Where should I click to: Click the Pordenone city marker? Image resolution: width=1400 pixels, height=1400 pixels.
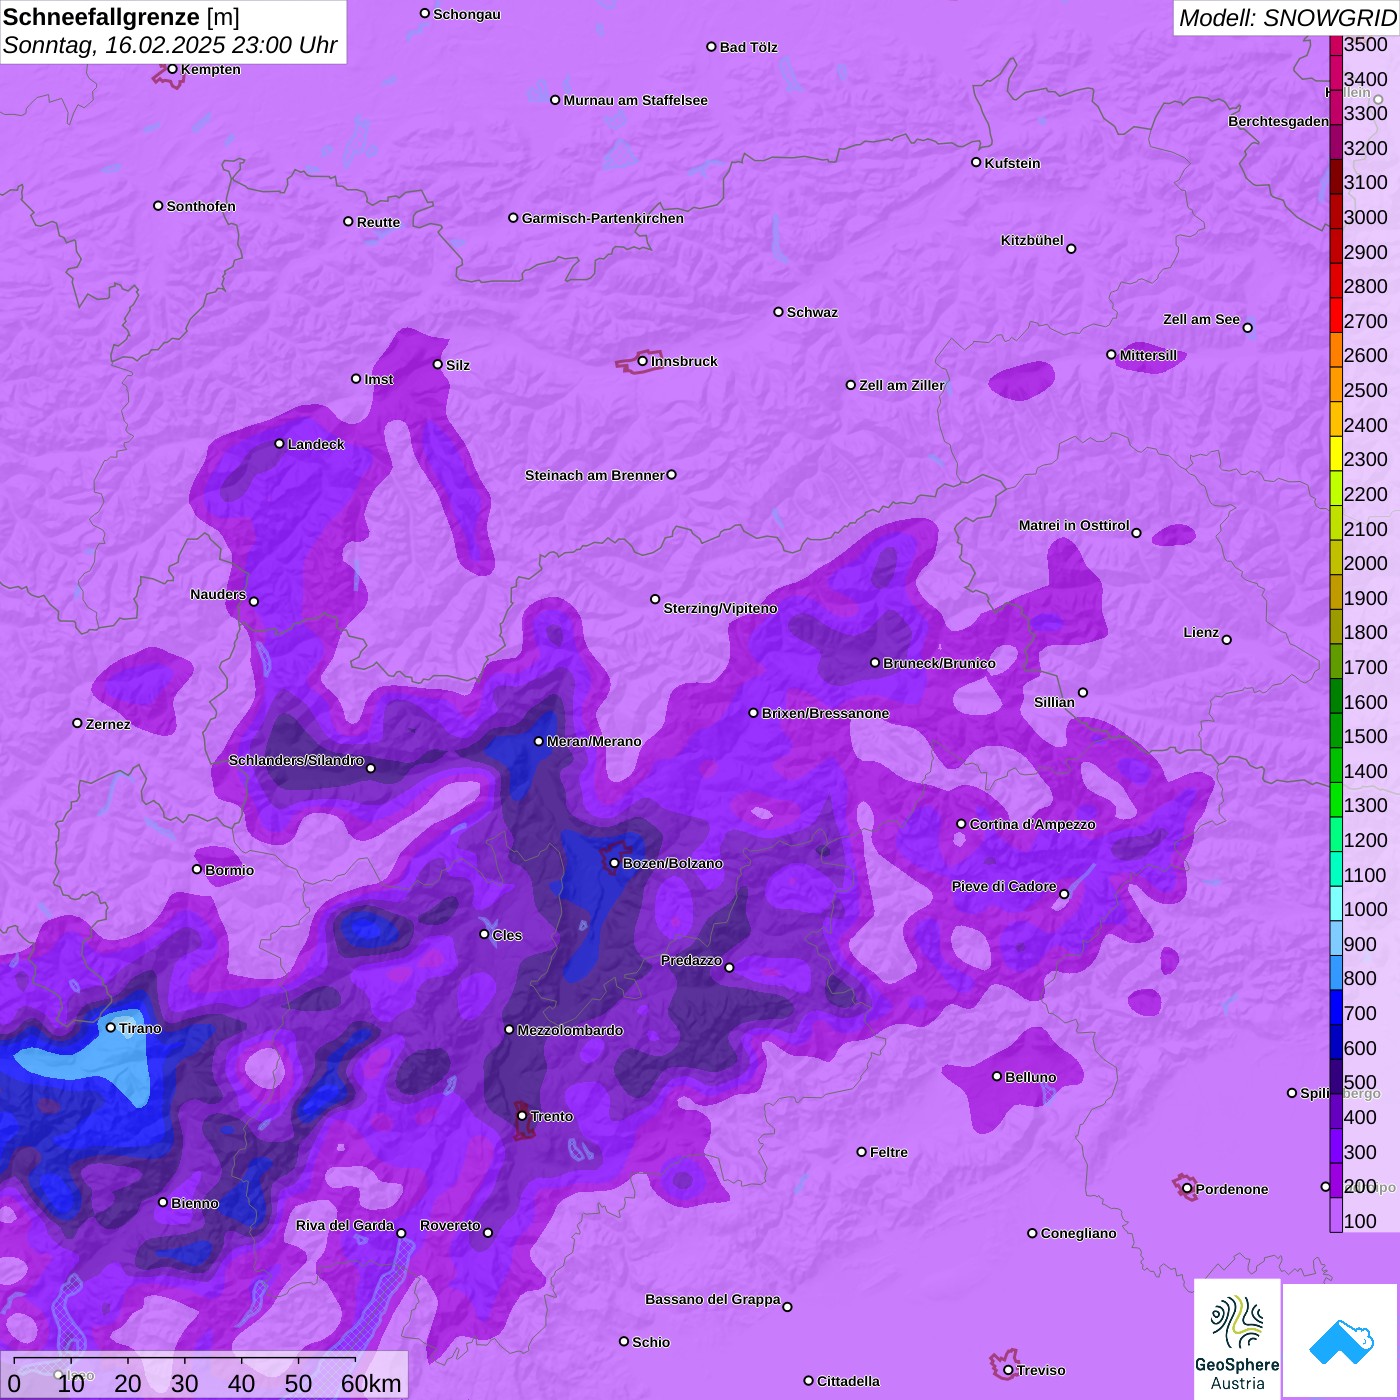(x=1187, y=1189)
